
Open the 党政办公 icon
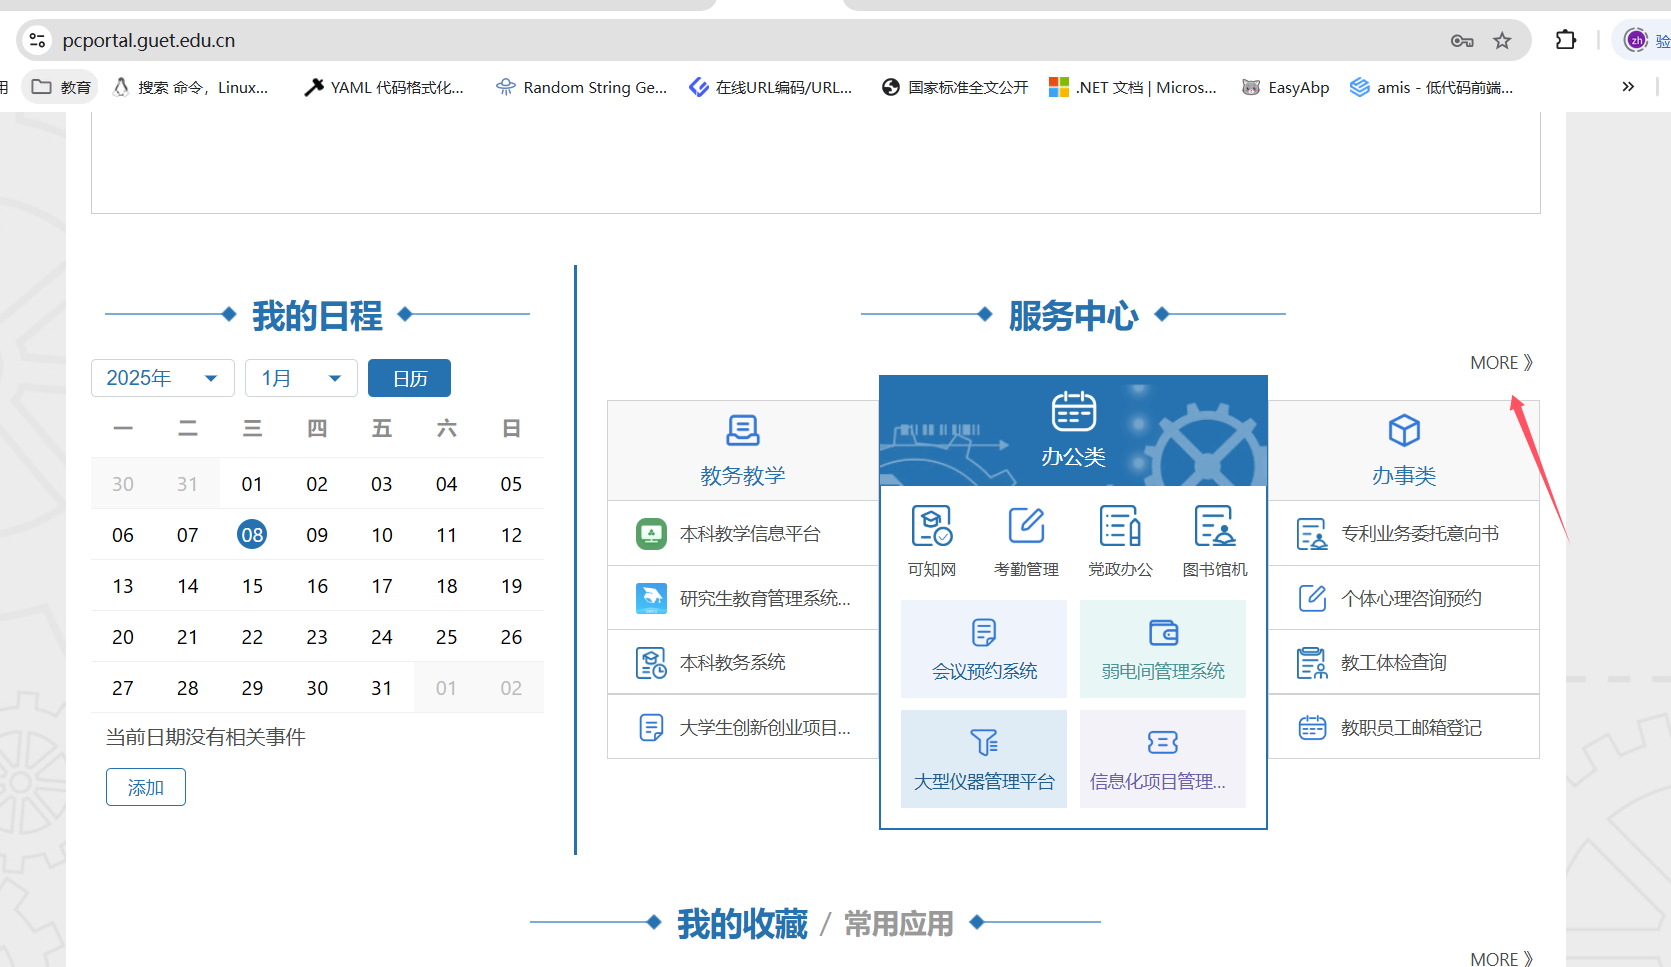point(1120,540)
